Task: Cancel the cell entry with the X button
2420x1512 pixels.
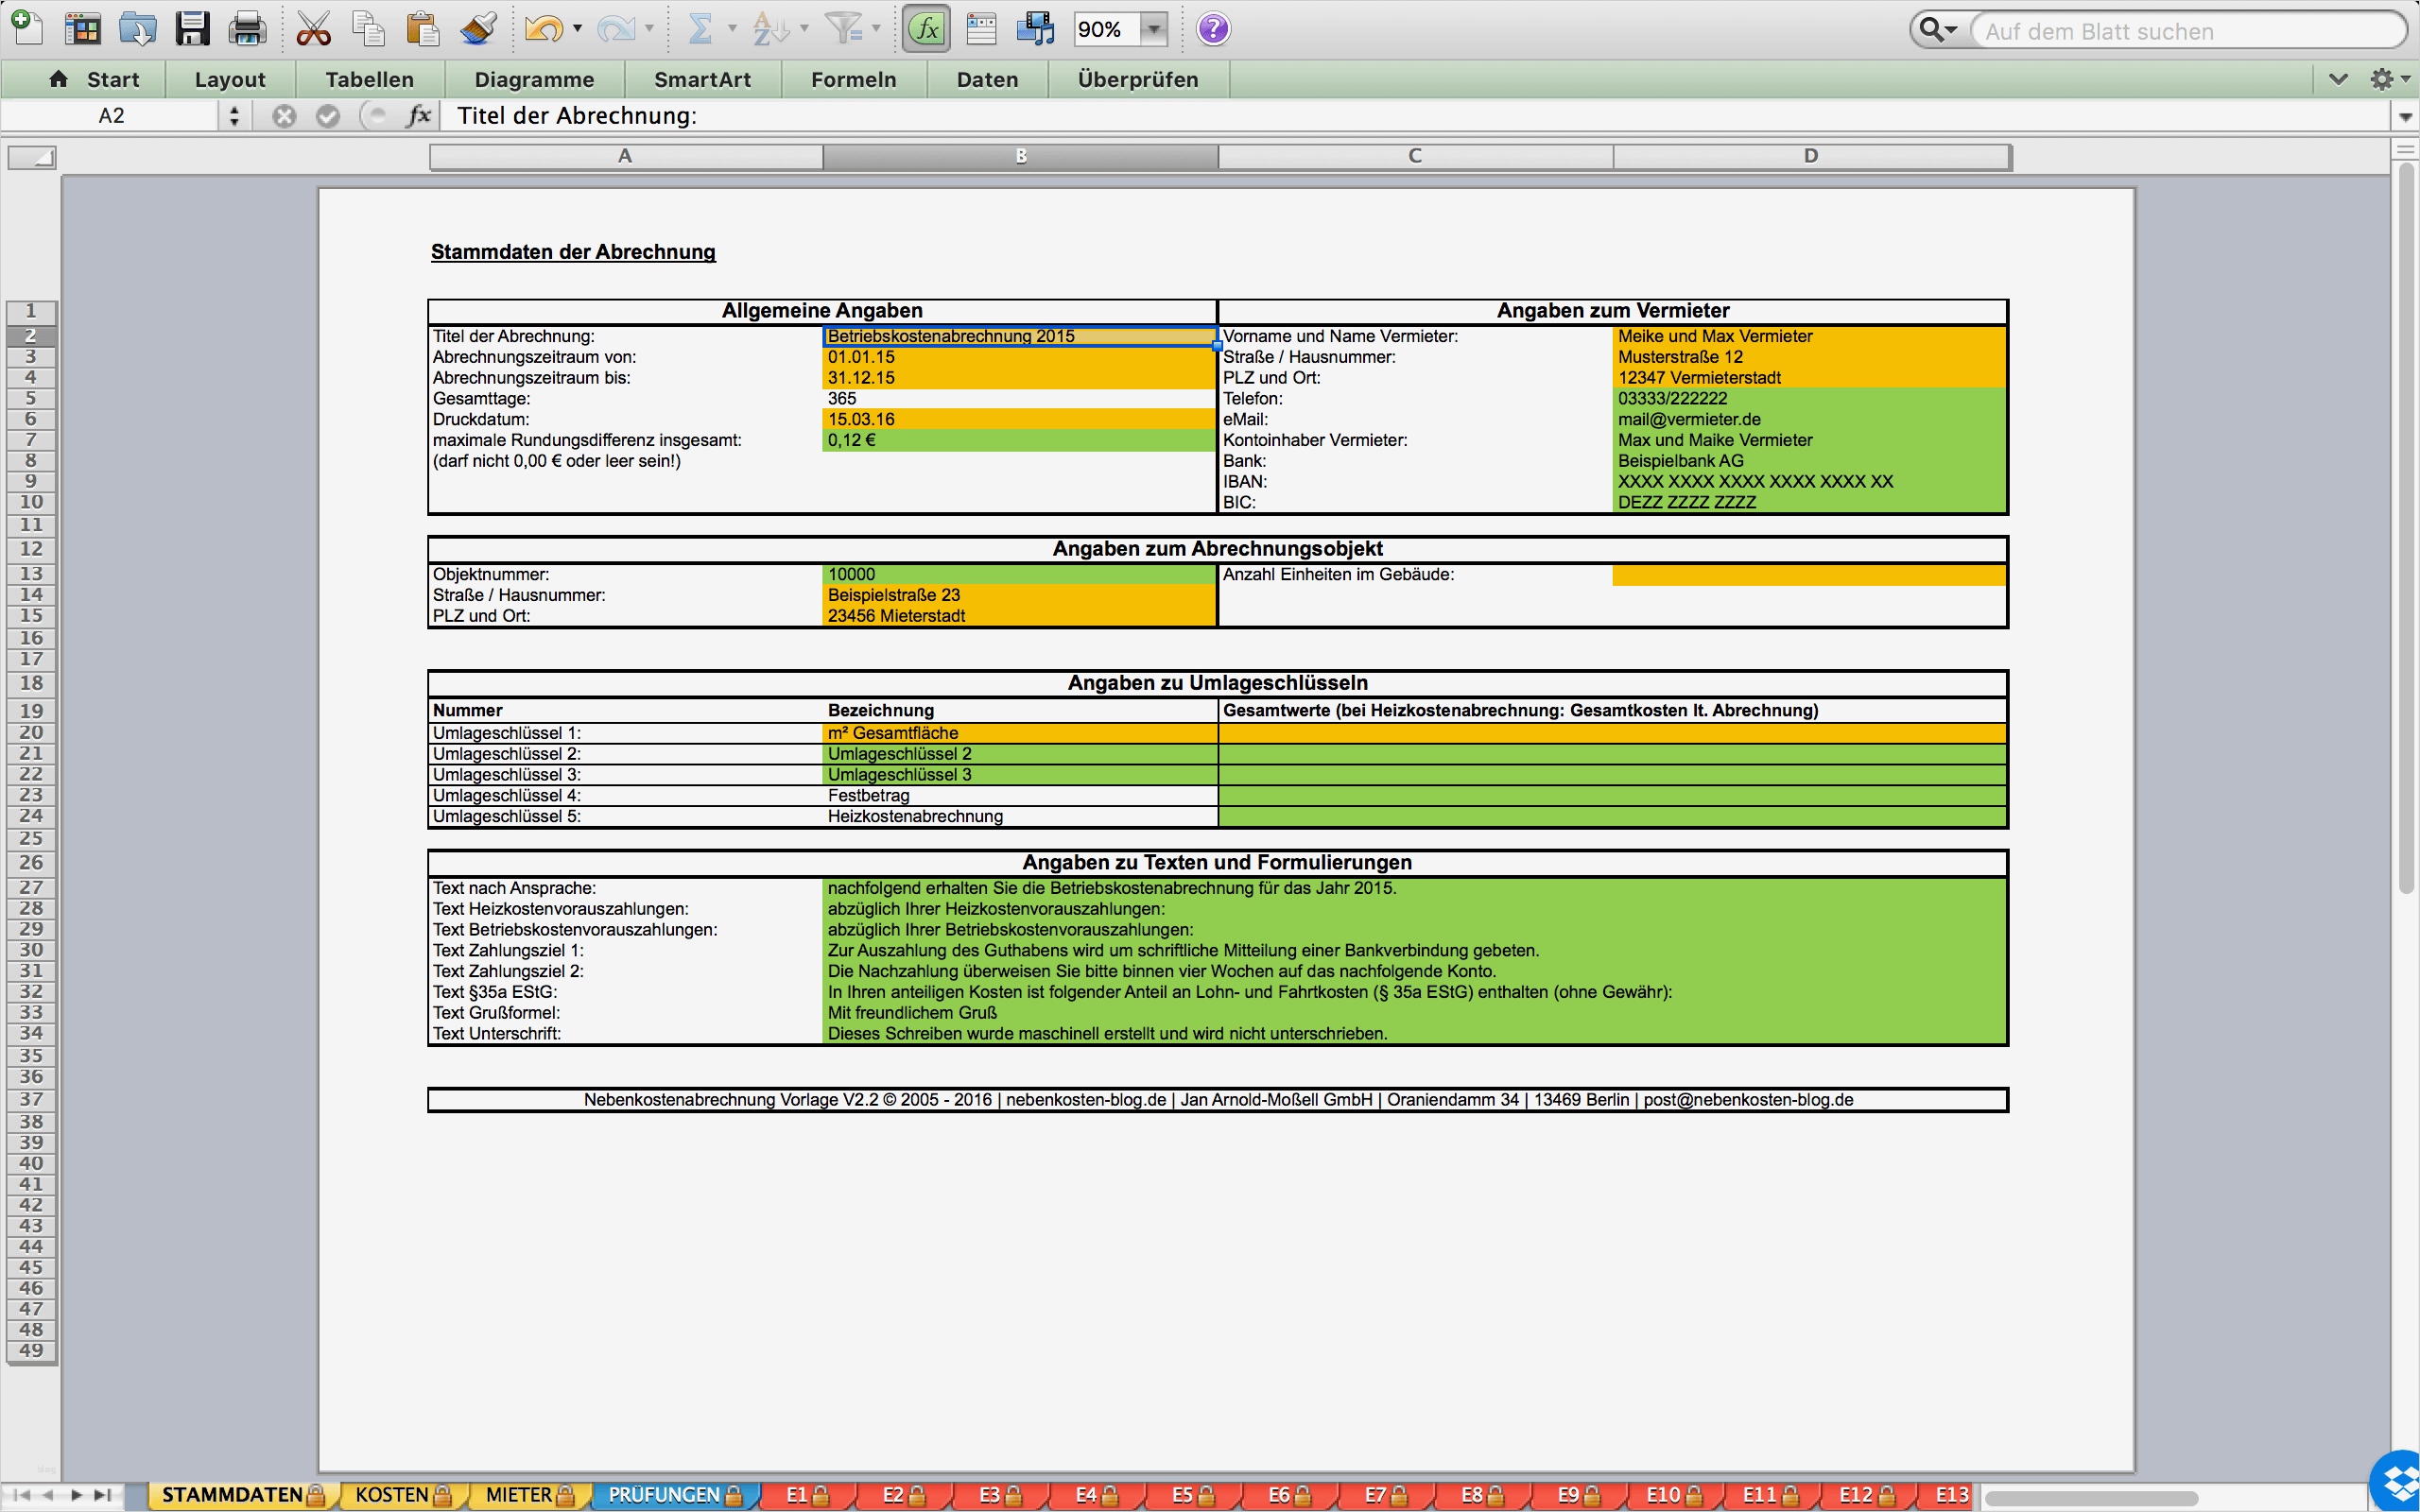Action: (283, 115)
